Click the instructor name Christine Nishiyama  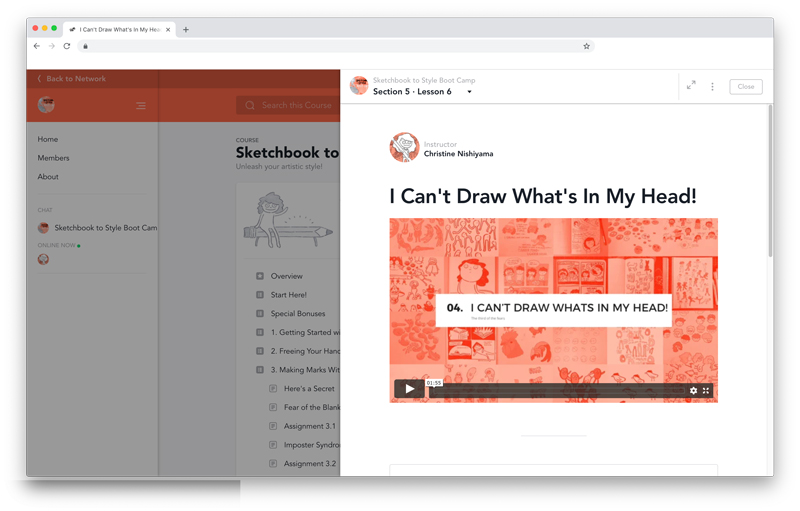point(458,154)
